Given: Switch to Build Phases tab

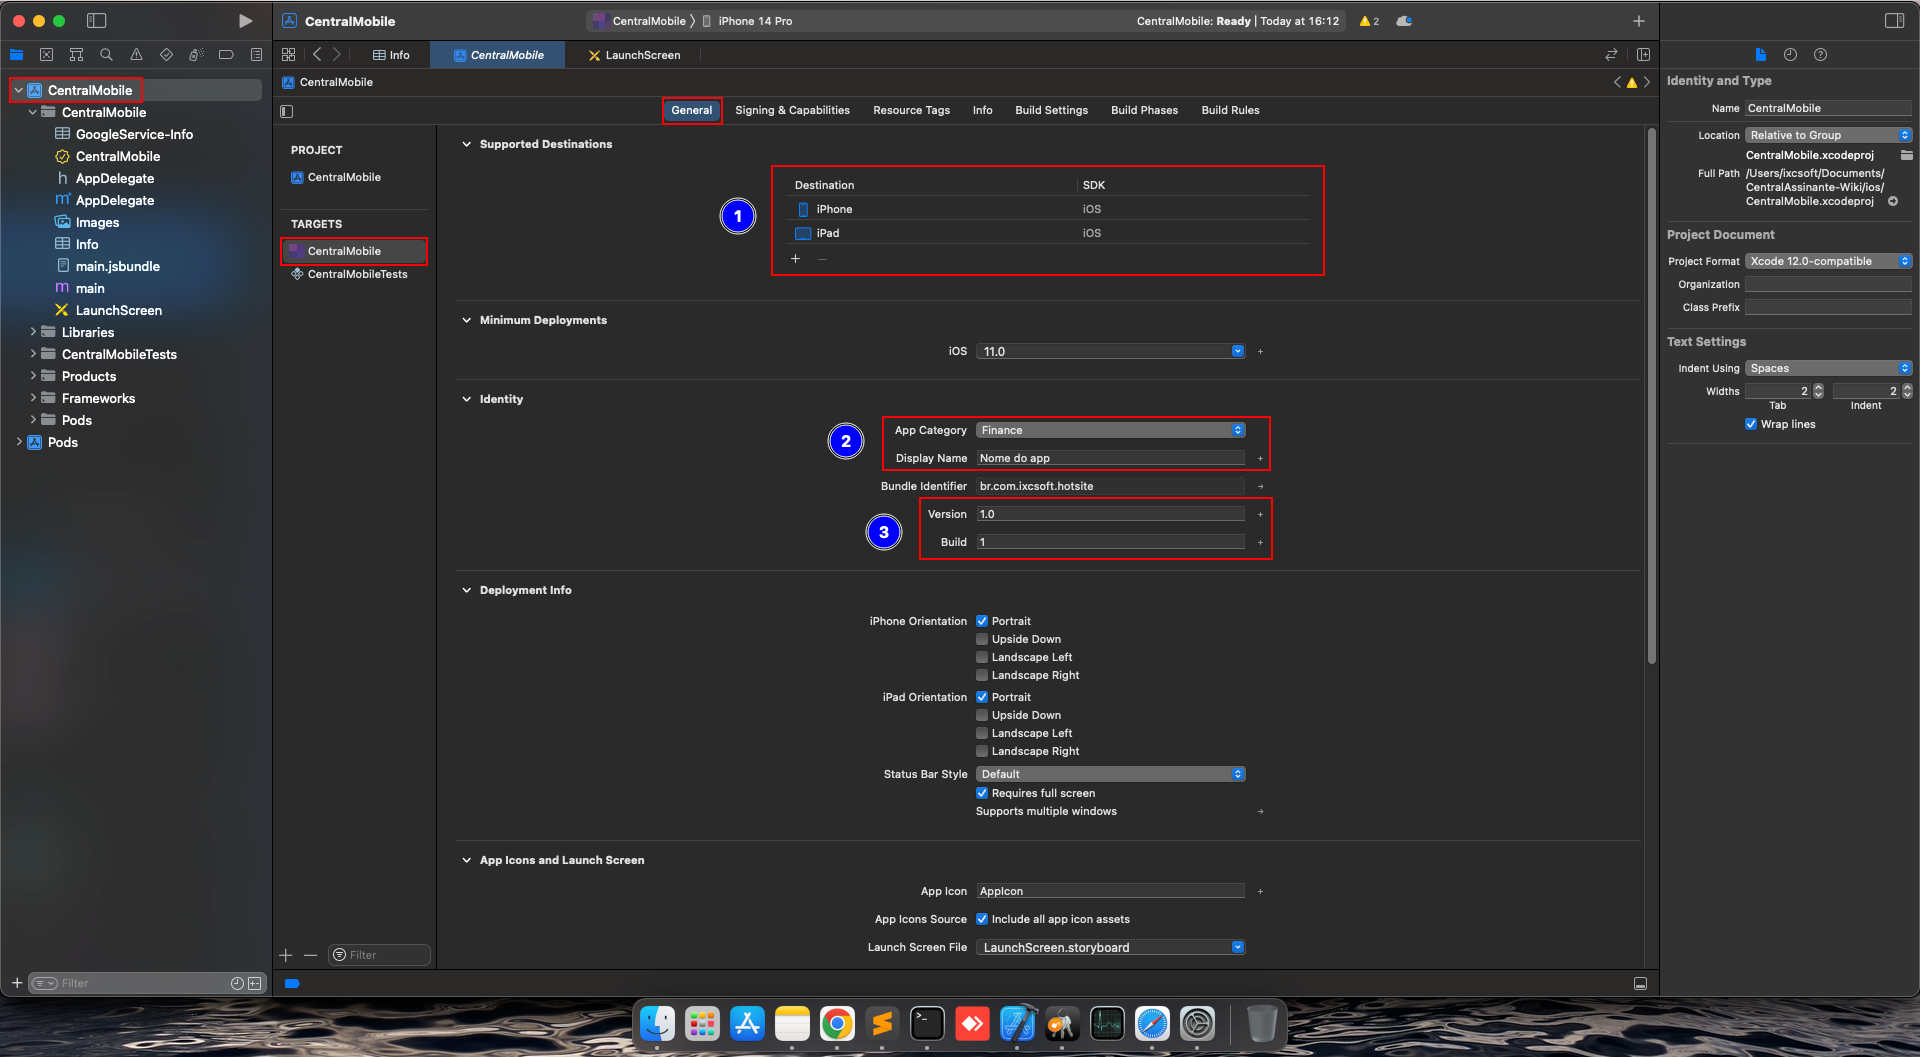Looking at the screenshot, I should pyautogui.click(x=1144, y=110).
